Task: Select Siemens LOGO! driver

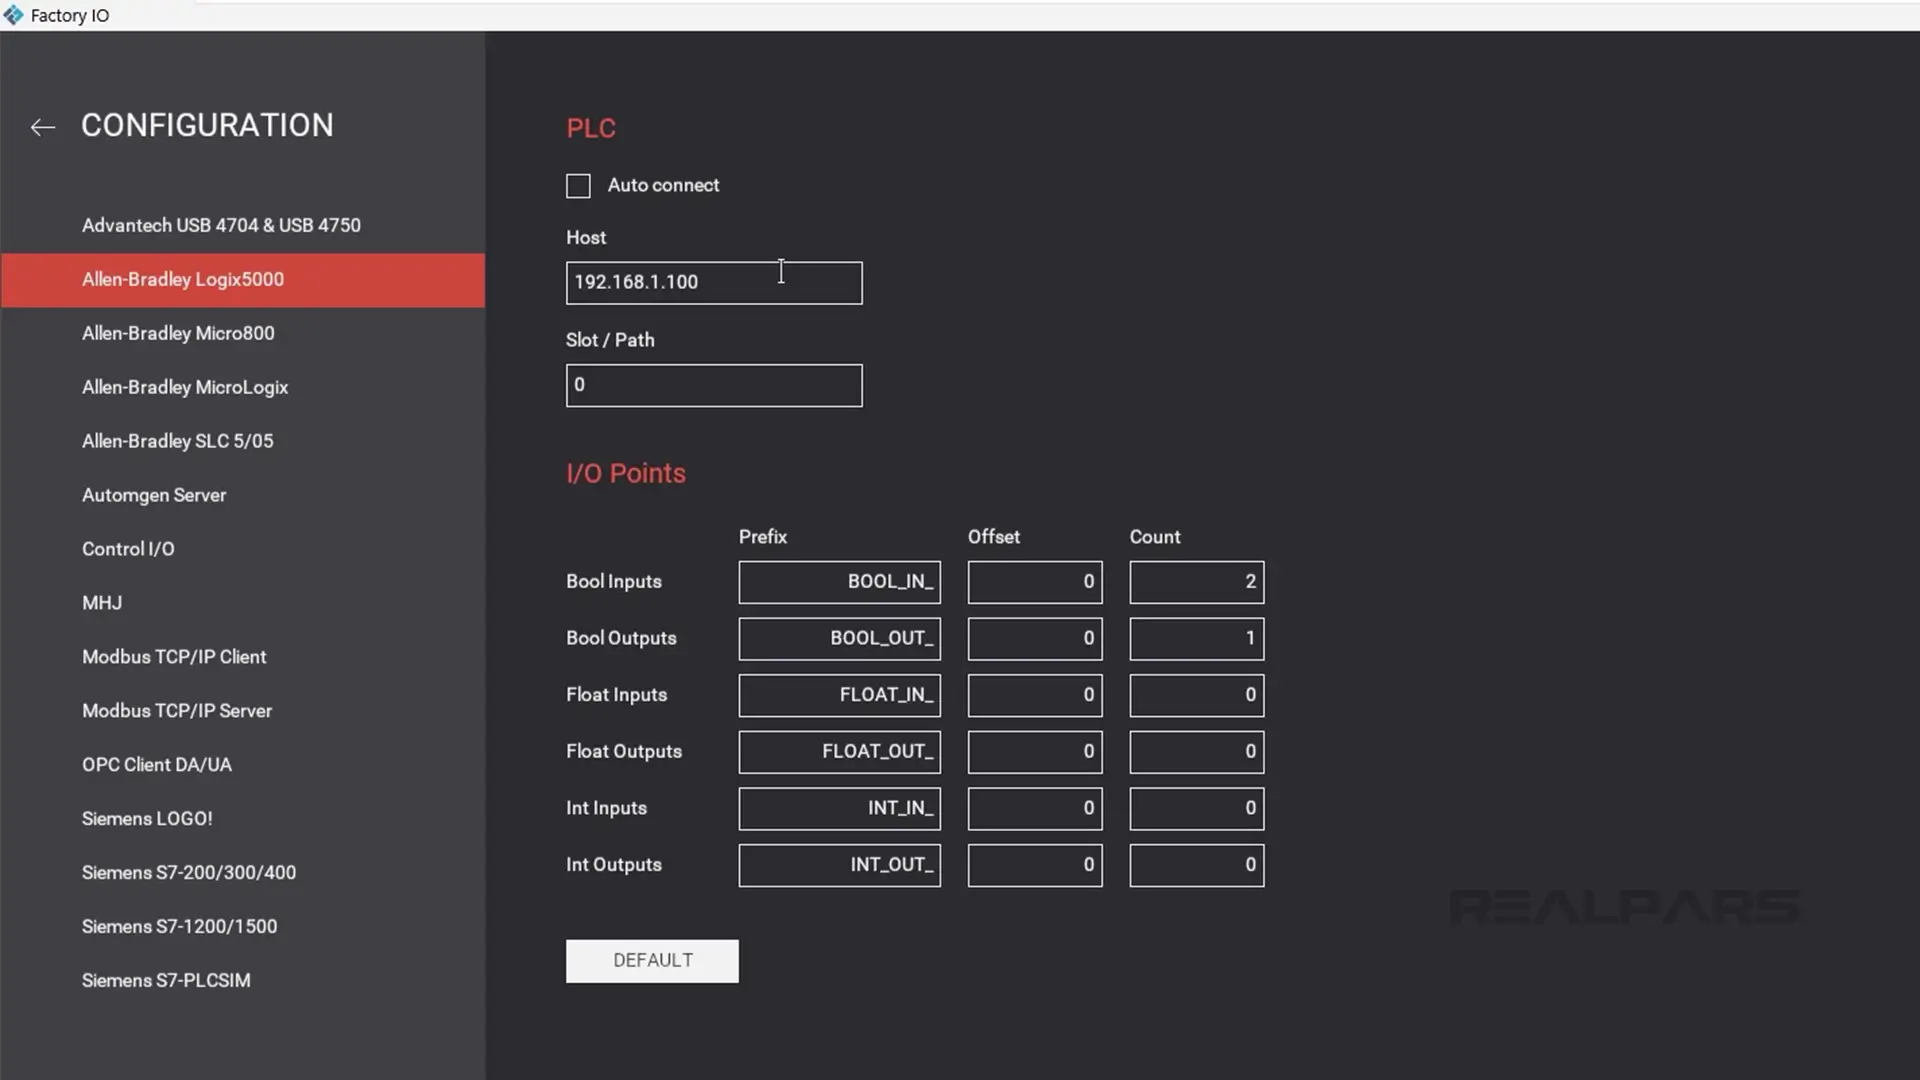Action: [243, 820]
